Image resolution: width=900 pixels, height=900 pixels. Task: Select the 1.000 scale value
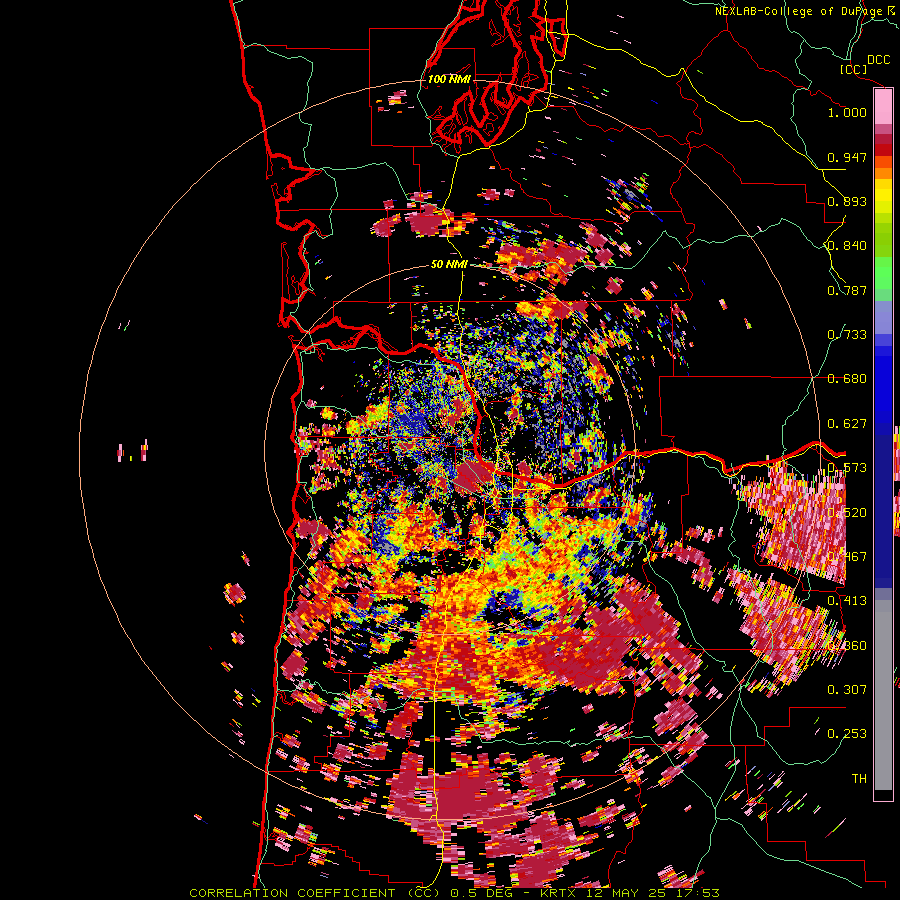(x=847, y=112)
